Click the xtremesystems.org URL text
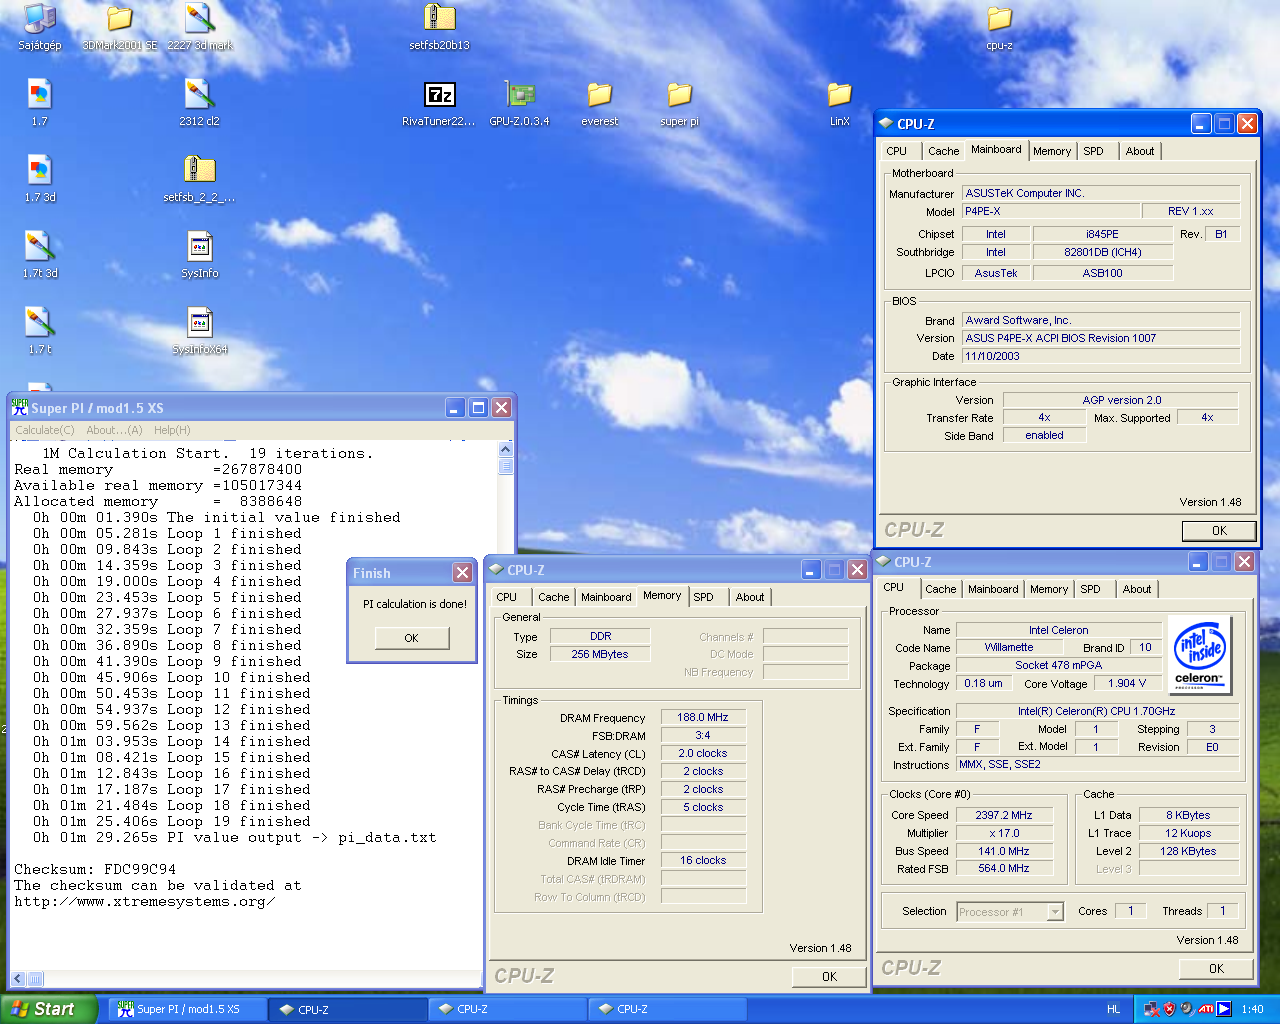The width and height of the screenshot is (1280, 1024). click(x=144, y=901)
